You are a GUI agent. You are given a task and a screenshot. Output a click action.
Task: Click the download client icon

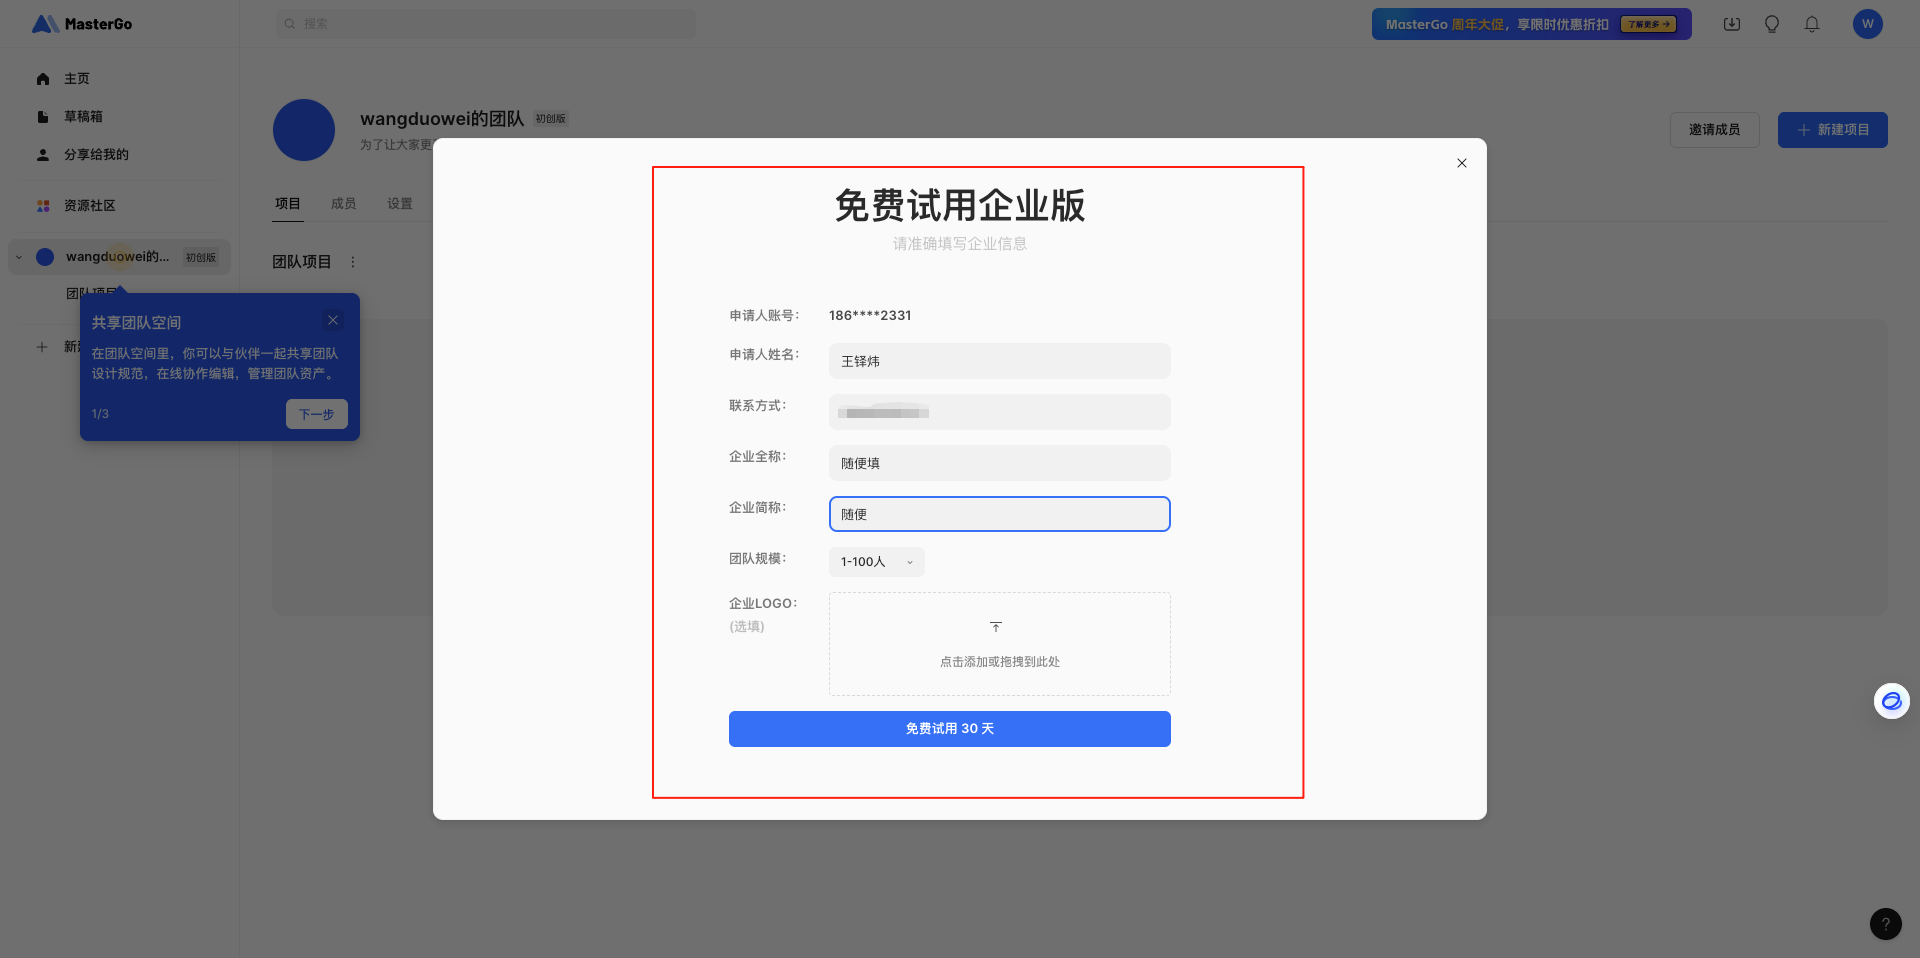point(1731,24)
